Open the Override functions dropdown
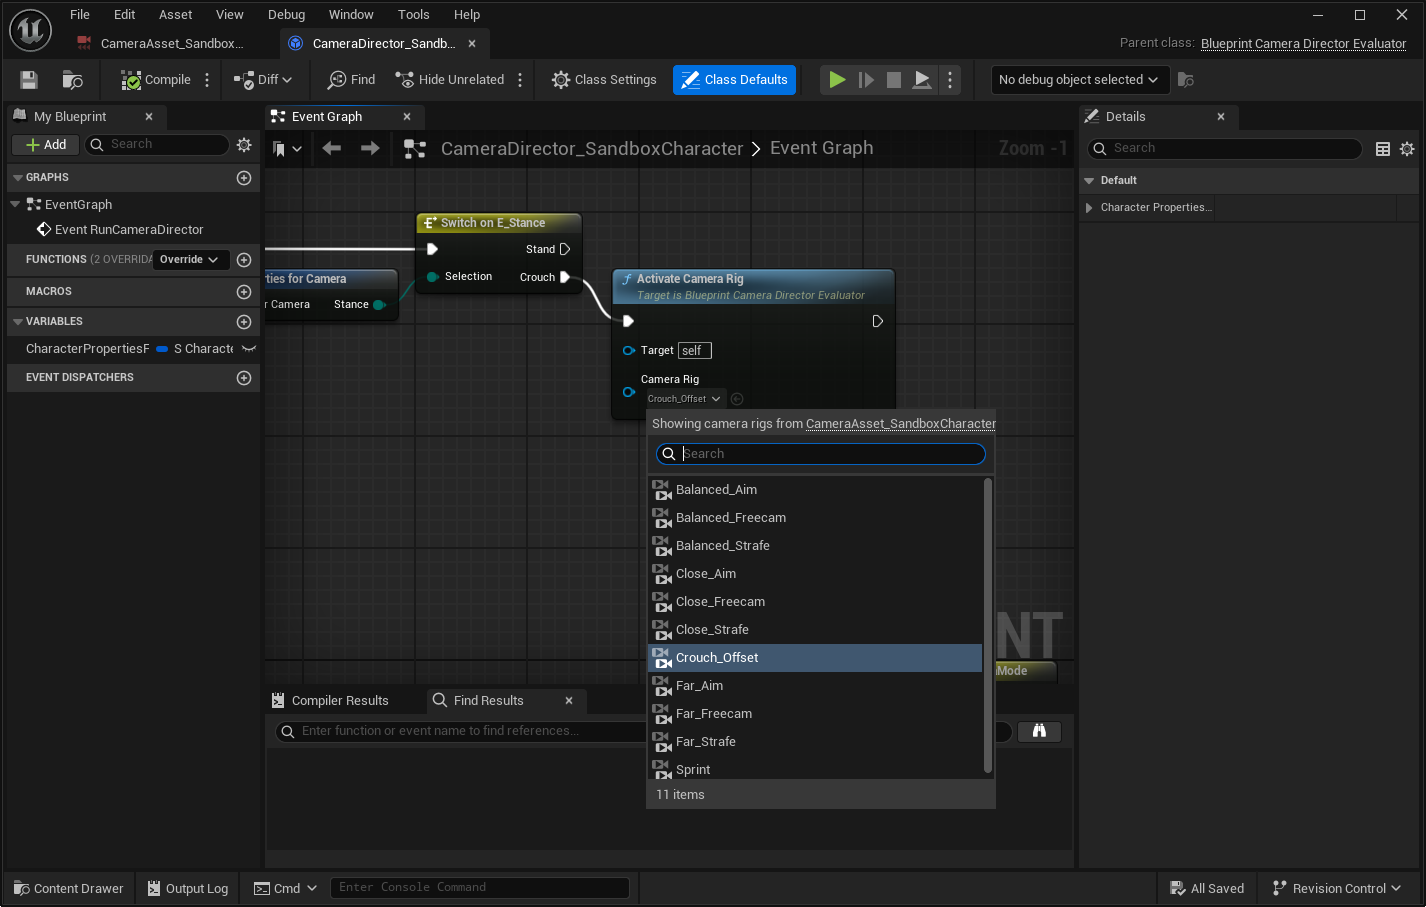This screenshot has width=1426, height=907. (190, 259)
